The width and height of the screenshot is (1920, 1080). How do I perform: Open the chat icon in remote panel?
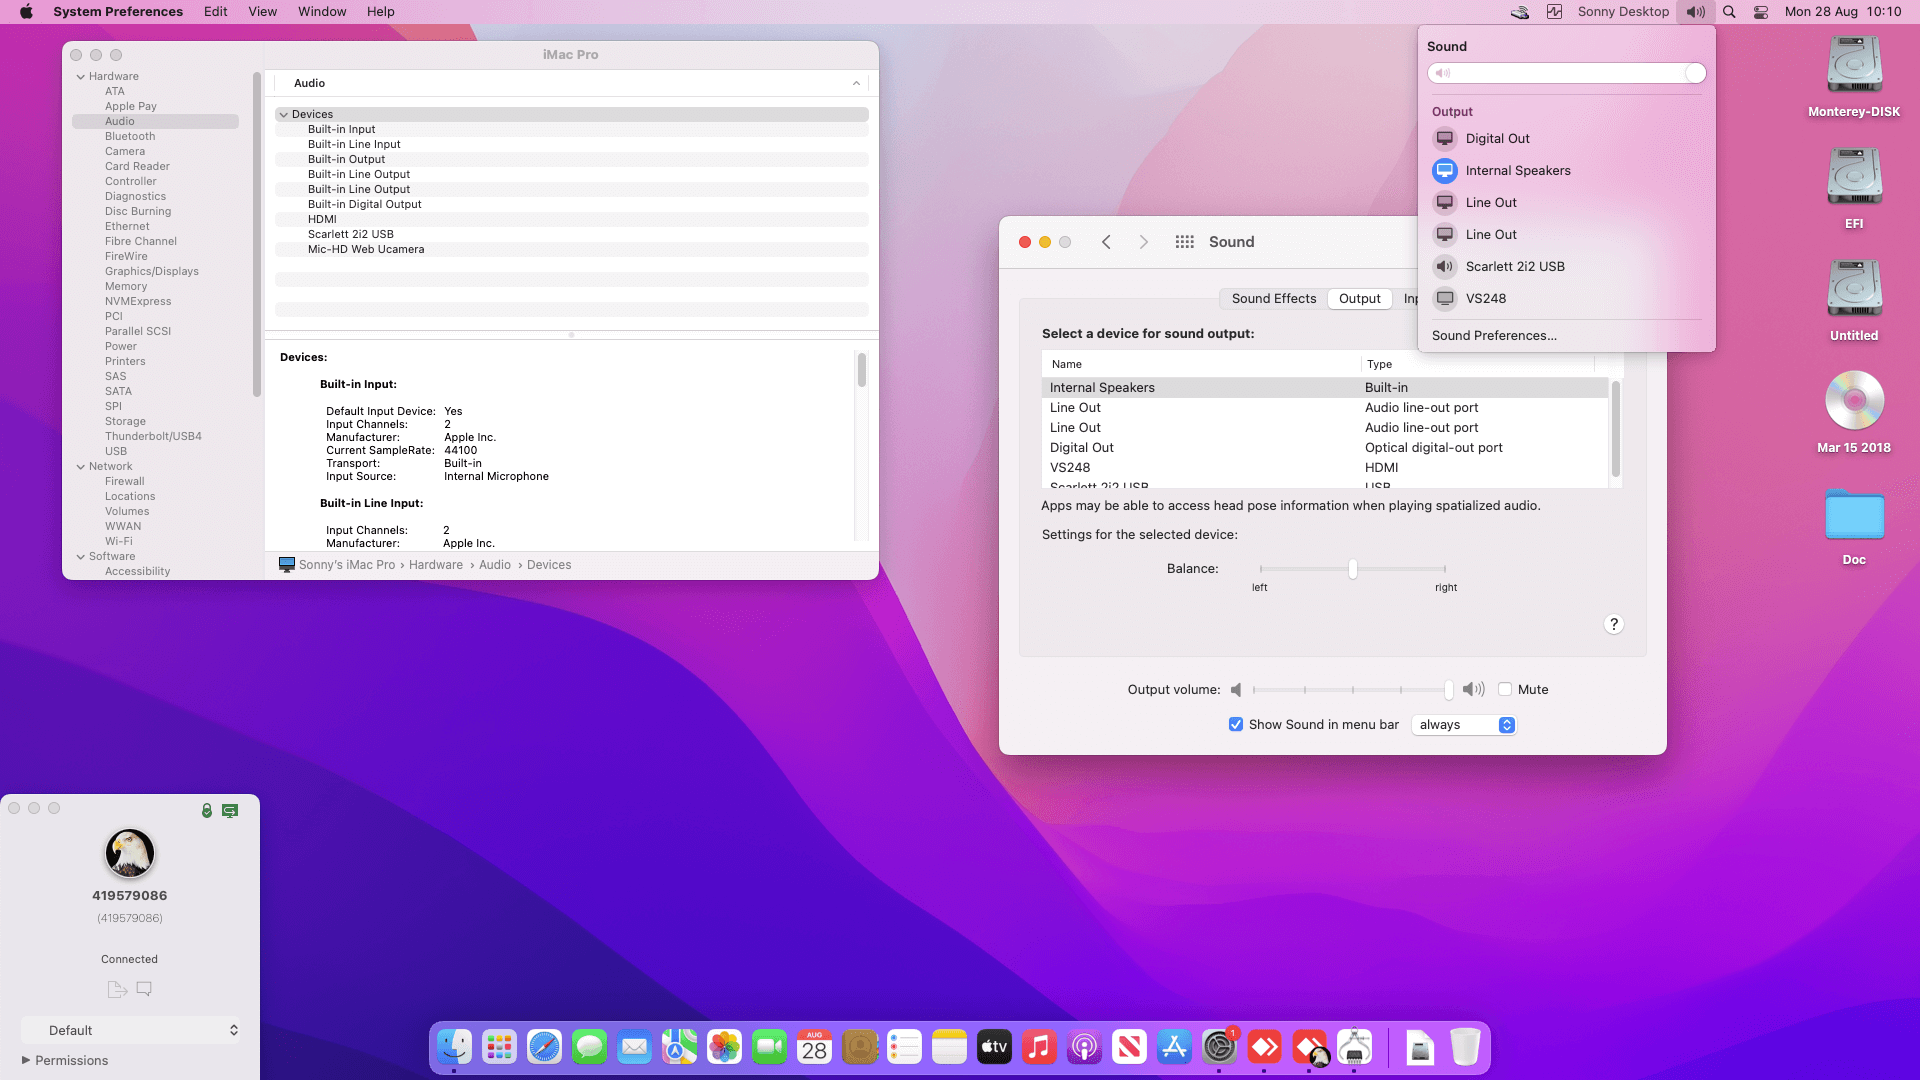[x=144, y=989]
